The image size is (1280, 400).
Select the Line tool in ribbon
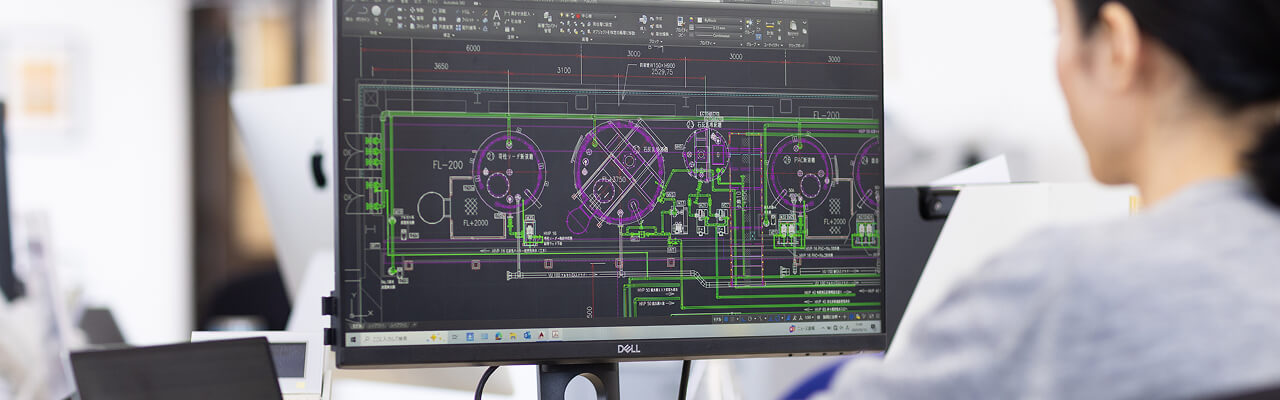click(349, 10)
